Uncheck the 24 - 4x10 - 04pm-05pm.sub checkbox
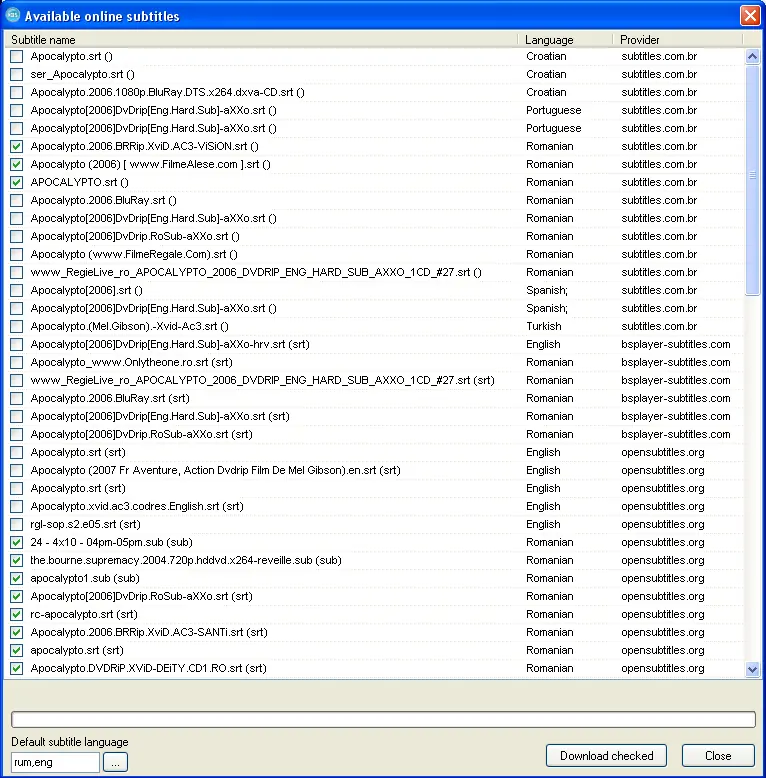 pyautogui.click(x=16, y=542)
